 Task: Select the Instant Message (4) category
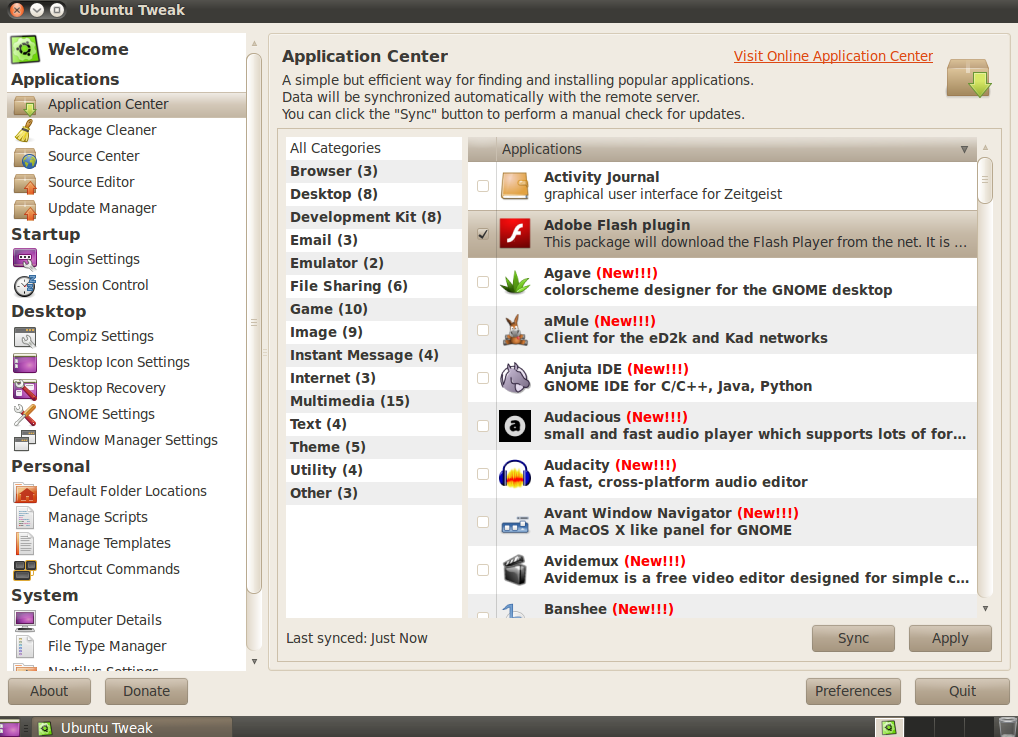[374, 355]
